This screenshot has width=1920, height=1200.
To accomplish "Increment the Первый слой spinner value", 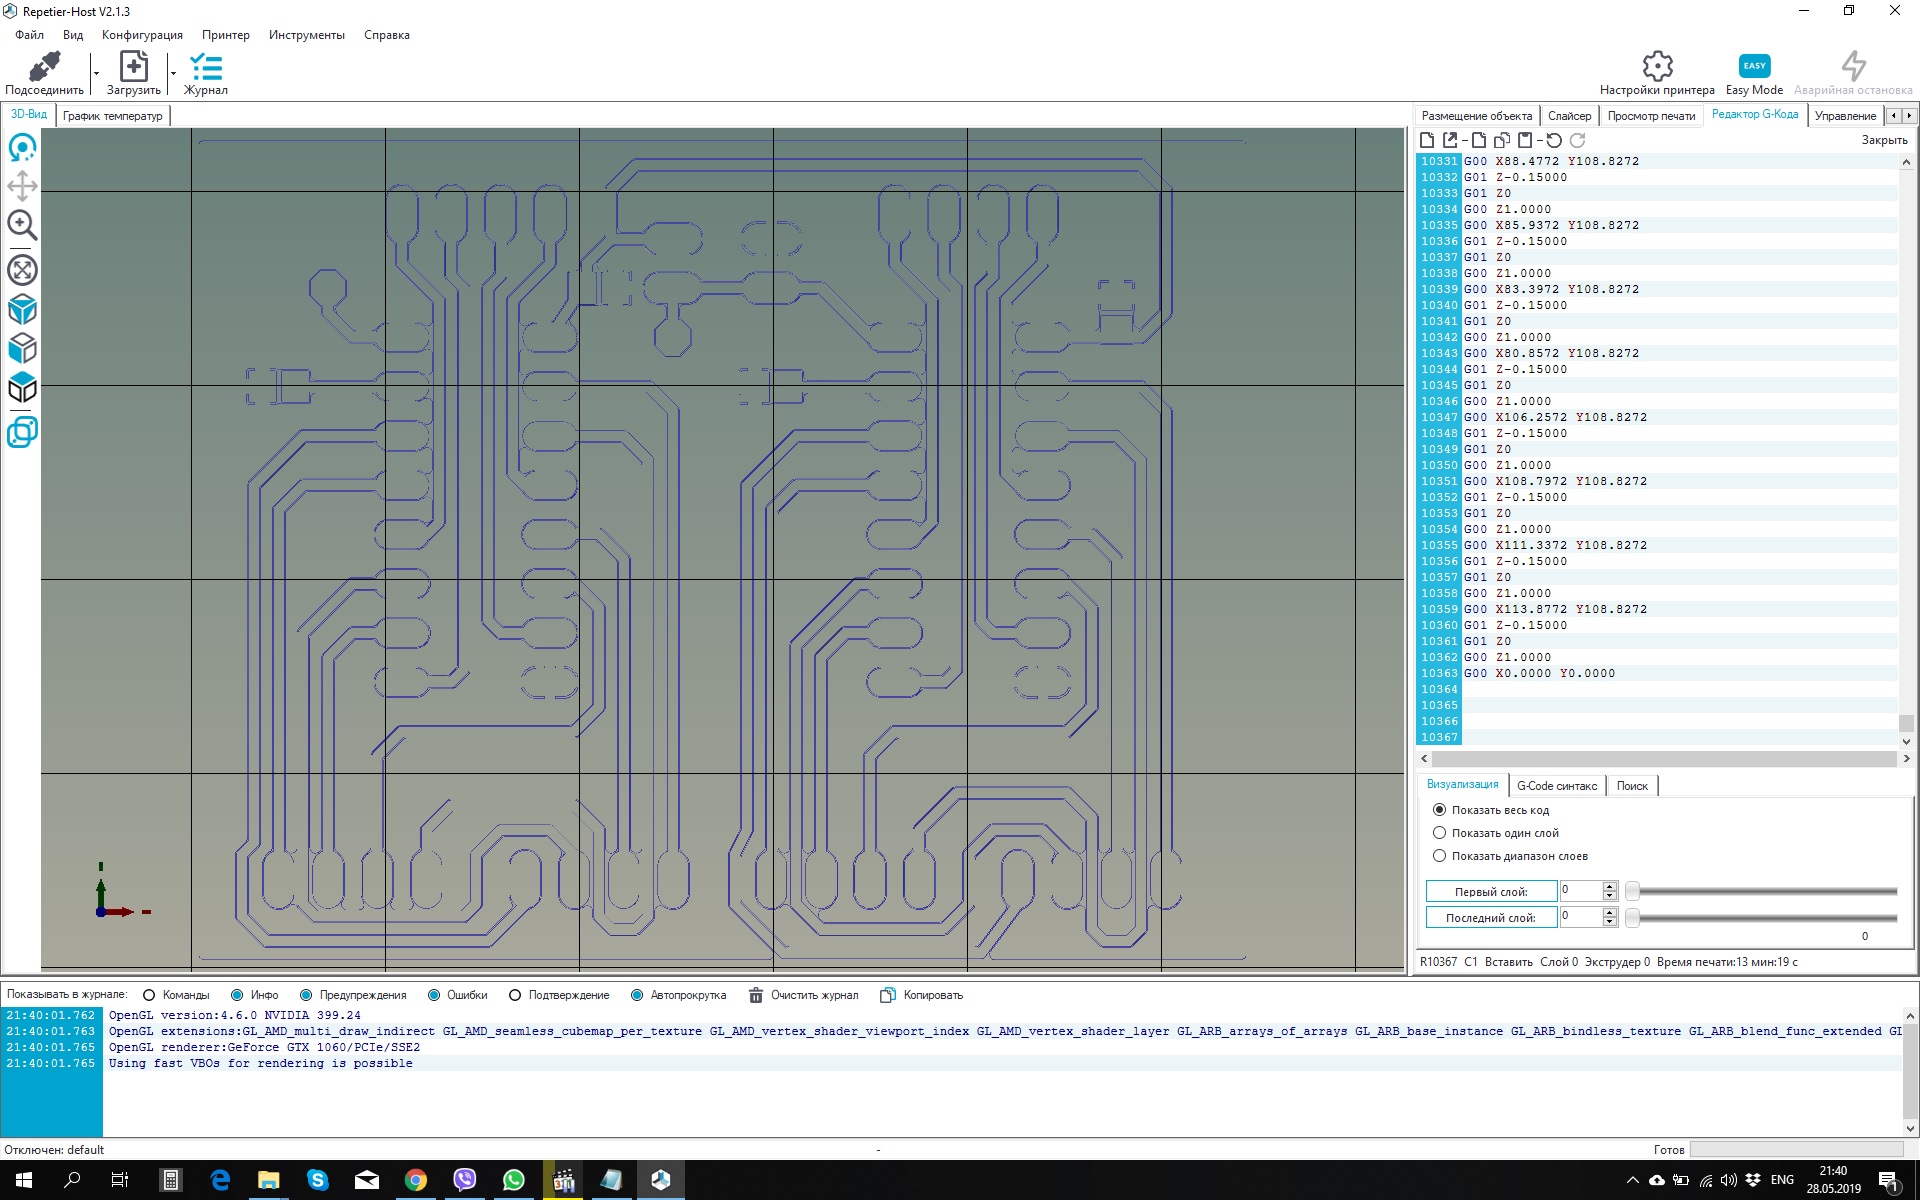I will click(1609, 886).
